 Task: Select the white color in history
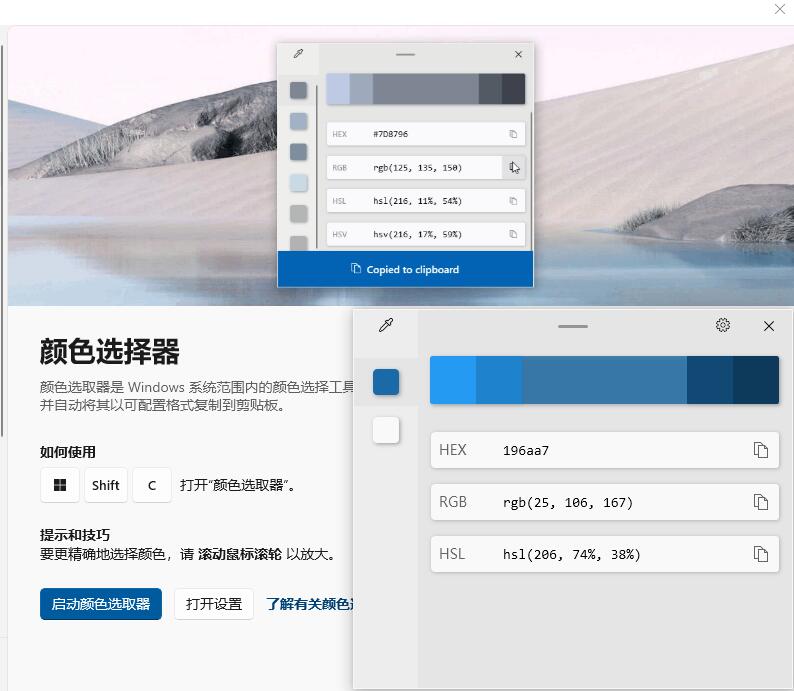(x=386, y=430)
